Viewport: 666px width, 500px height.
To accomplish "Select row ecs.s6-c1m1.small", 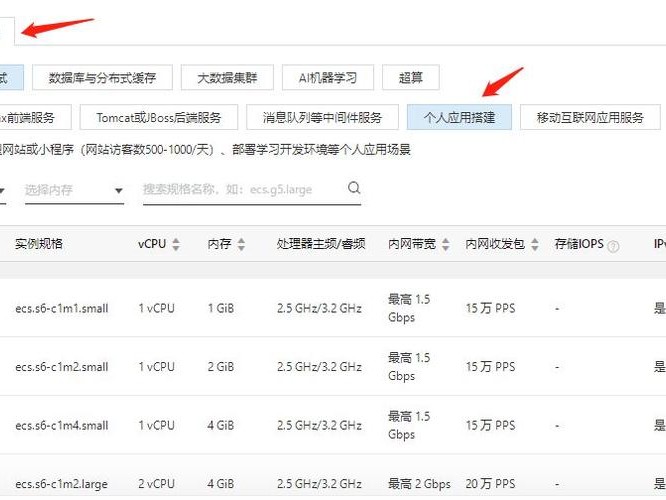I will point(333,308).
